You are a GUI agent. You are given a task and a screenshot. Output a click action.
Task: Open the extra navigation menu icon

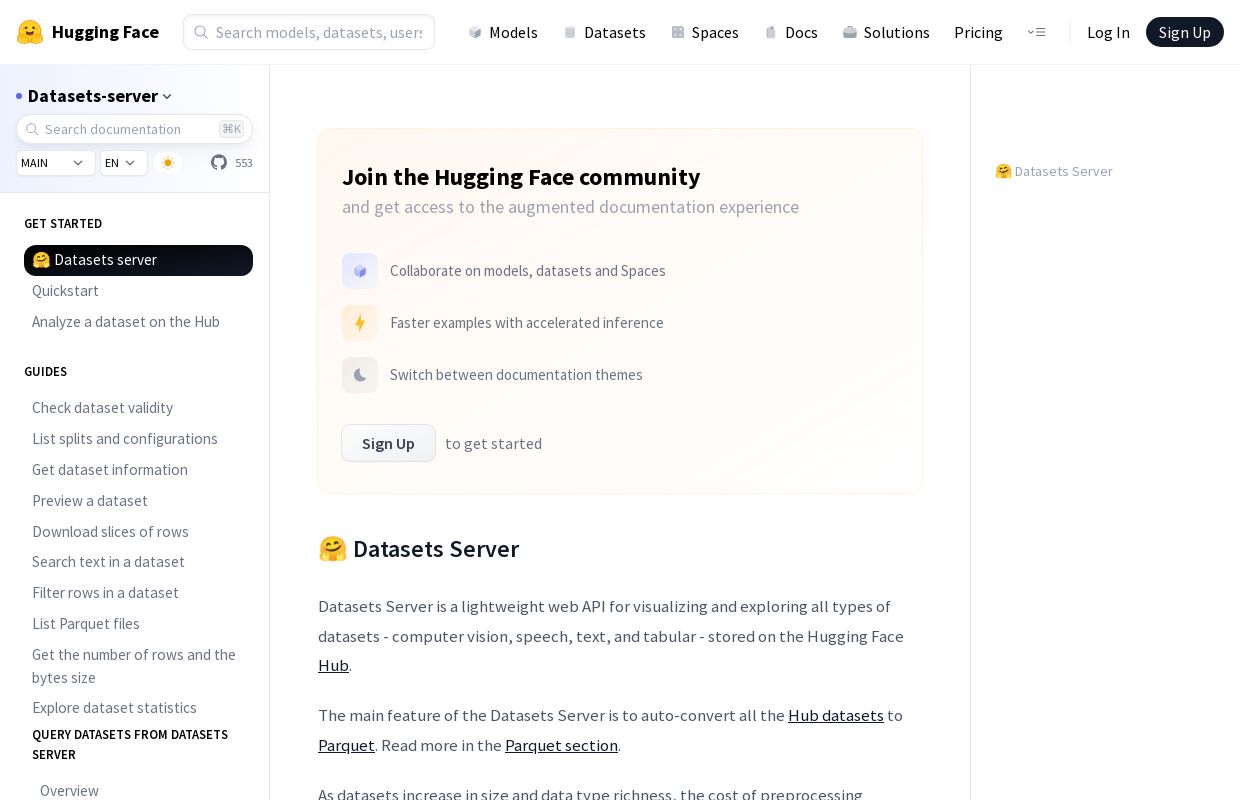(x=1036, y=32)
